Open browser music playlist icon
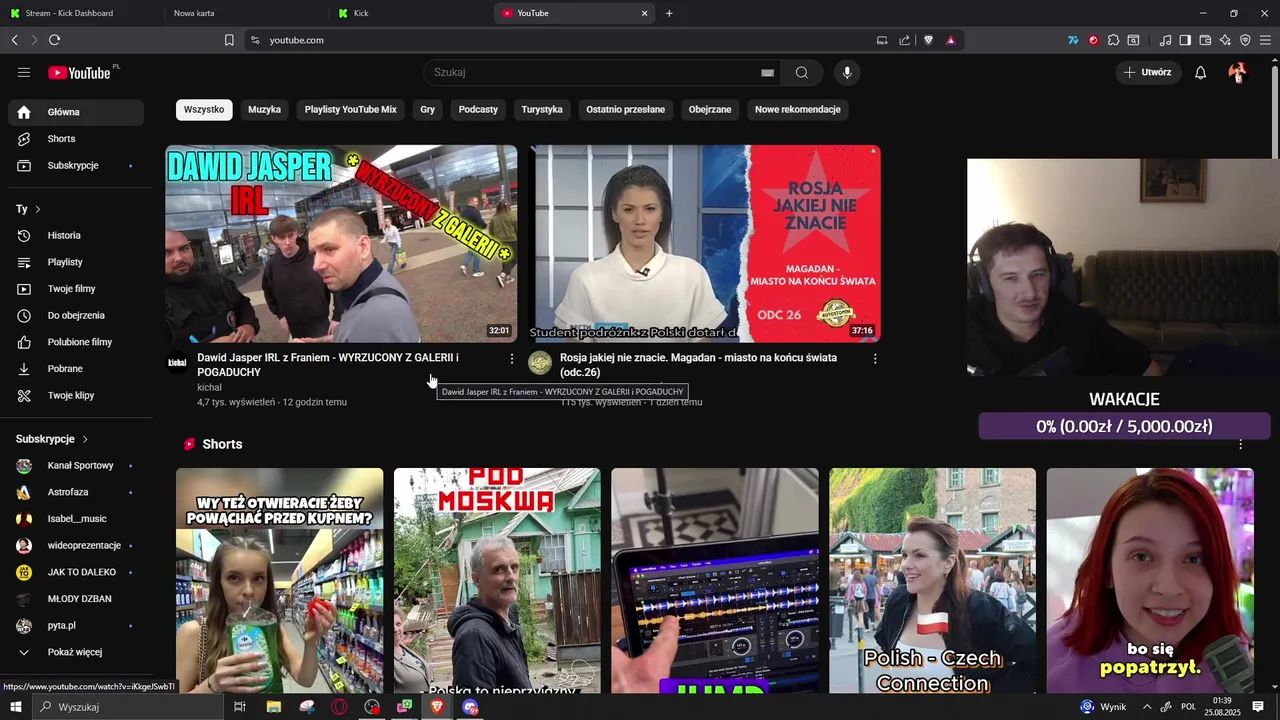The height and width of the screenshot is (720, 1280). 1165,40
